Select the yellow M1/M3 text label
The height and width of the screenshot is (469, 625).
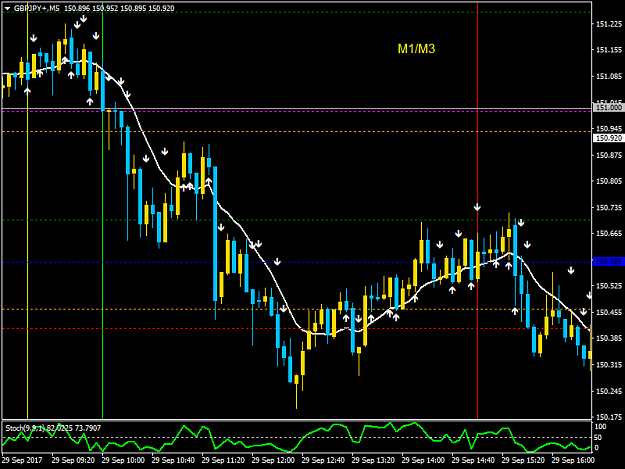pos(416,49)
